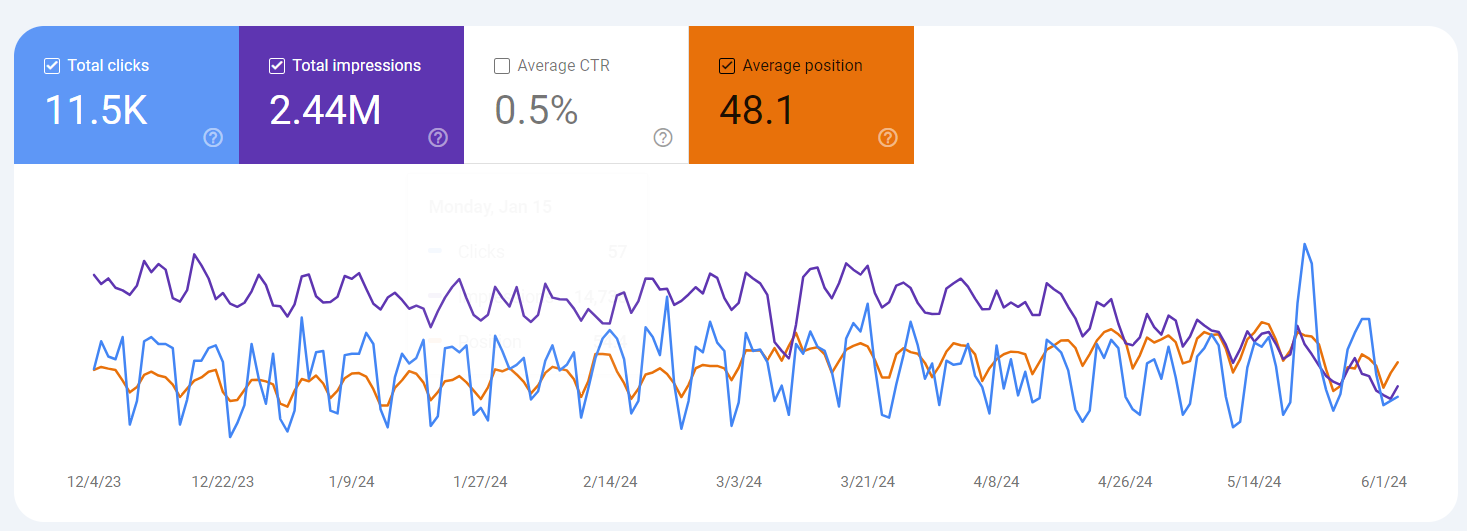Open help for Total clicks metric
Image resolution: width=1467 pixels, height=531 pixels.
(213, 138)
